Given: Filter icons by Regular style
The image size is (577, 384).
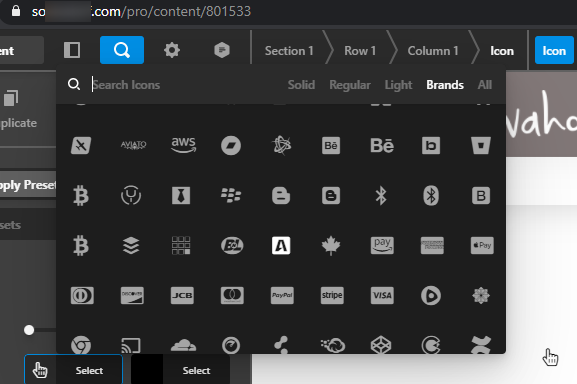Looking at the screenshot, I should 350,85.
